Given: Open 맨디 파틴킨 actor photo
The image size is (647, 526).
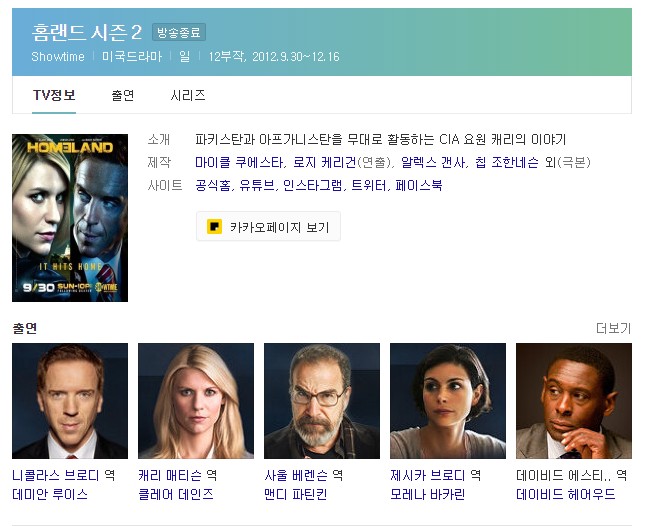Looking at the screenshot, I should pos(322,401).
